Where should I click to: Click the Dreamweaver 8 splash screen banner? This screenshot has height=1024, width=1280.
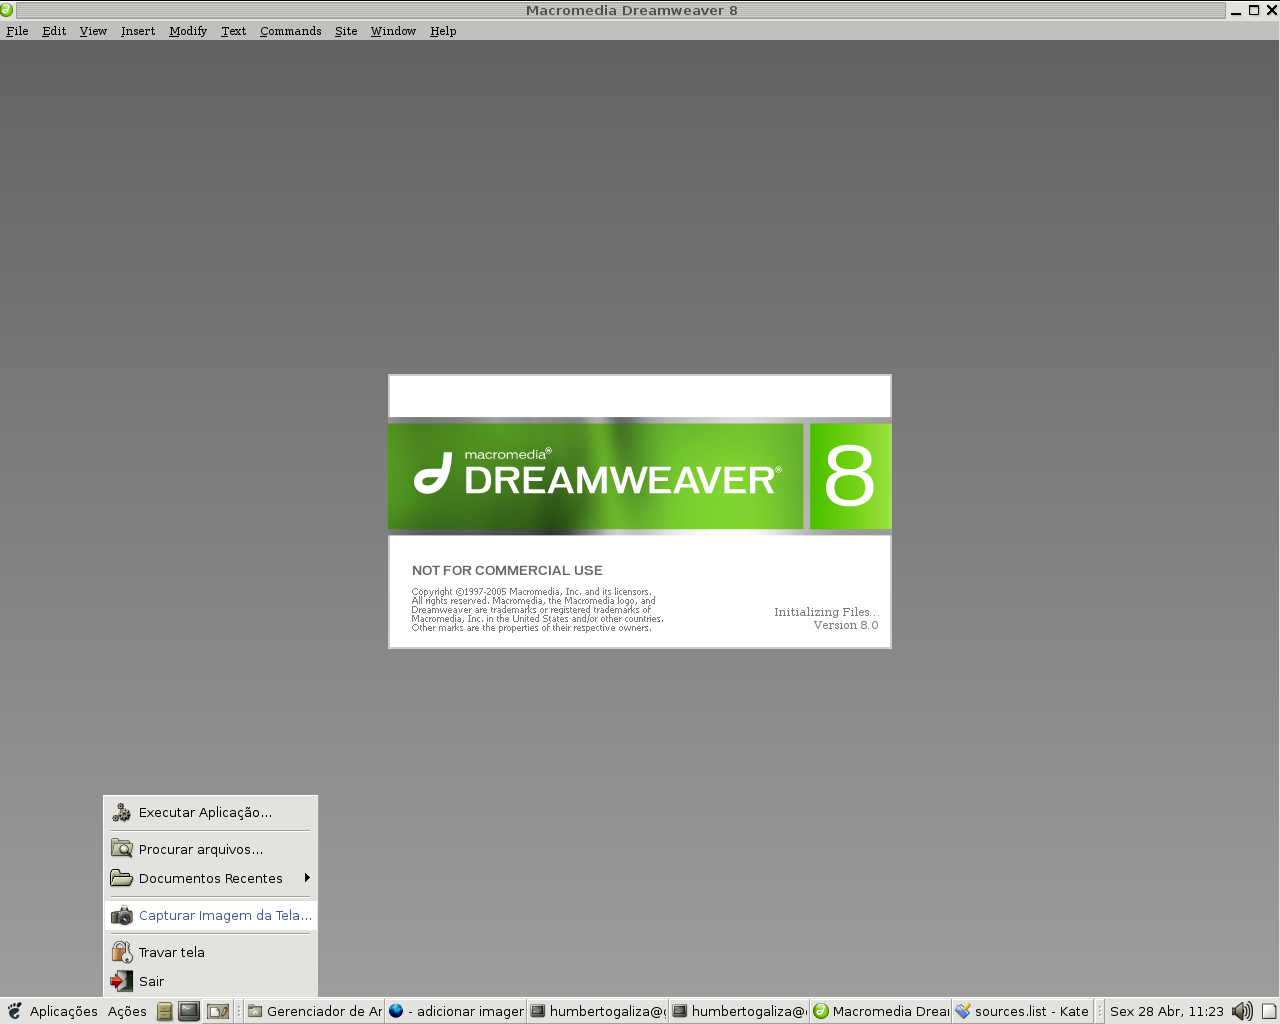pos(640,476)
